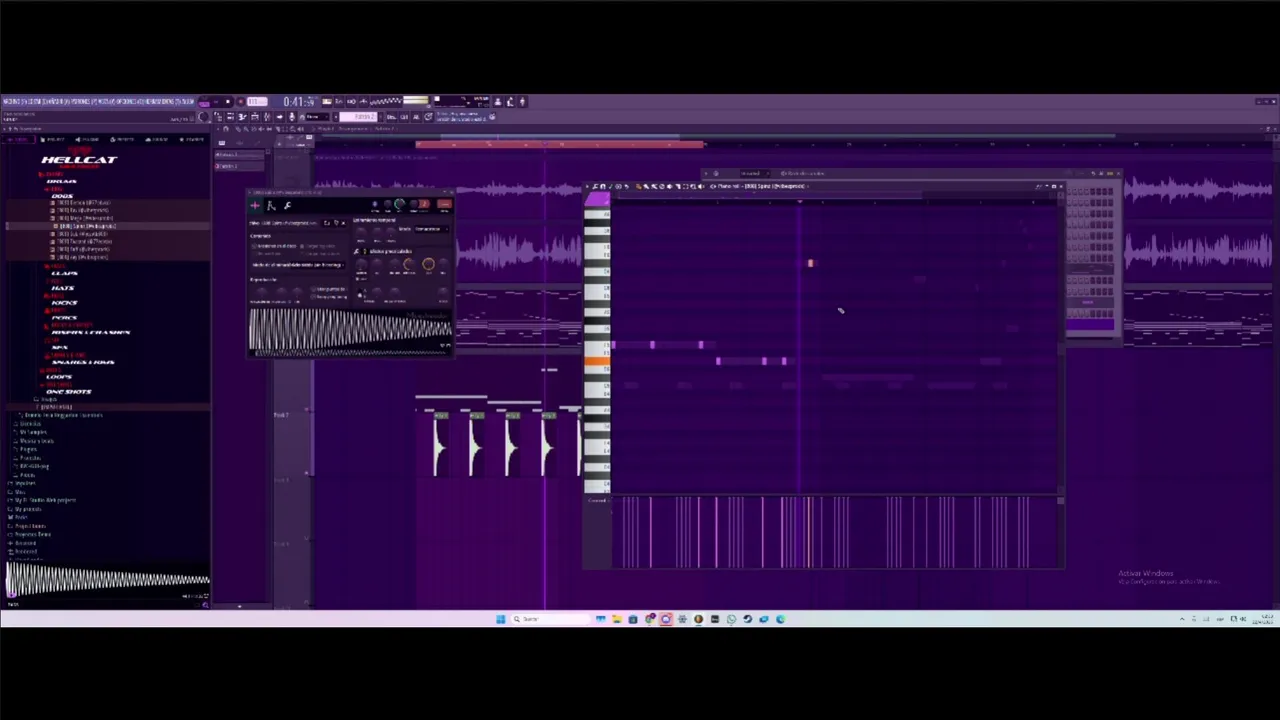
Task: Select the Zoom tool in piano roll
Action: point(693,186)
